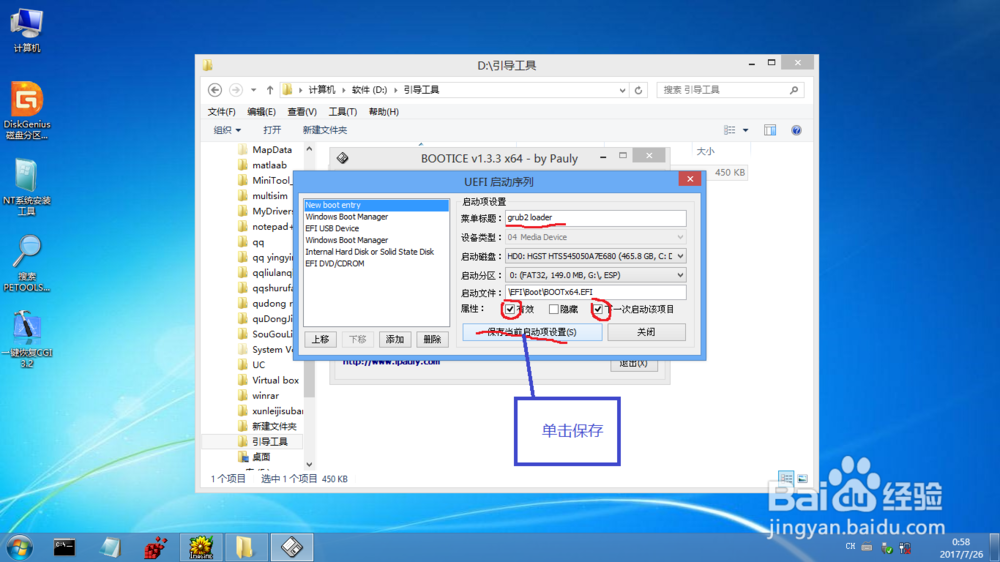Open the Help (帮助) menu
Image resolution: width=1000 pixels, height=562 pixels.
tap(384, 112)
